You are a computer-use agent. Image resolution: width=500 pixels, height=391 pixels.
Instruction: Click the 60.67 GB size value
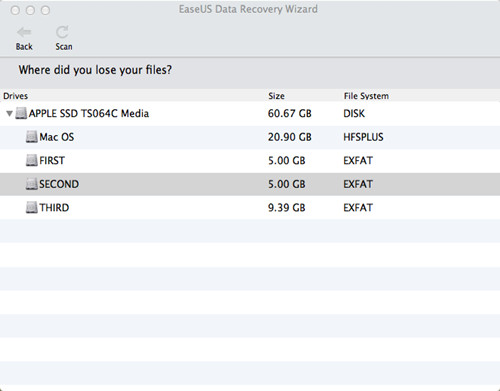coord(289,114)
